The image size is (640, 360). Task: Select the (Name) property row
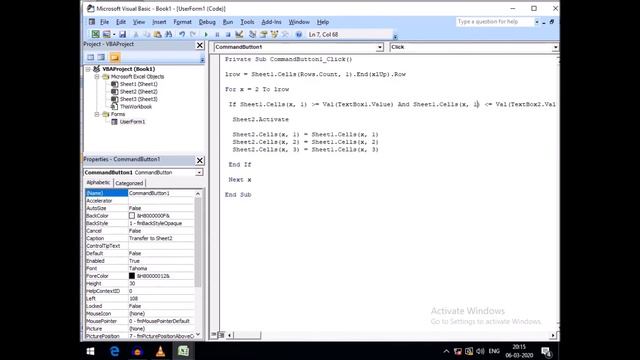(x=140, y=193)
